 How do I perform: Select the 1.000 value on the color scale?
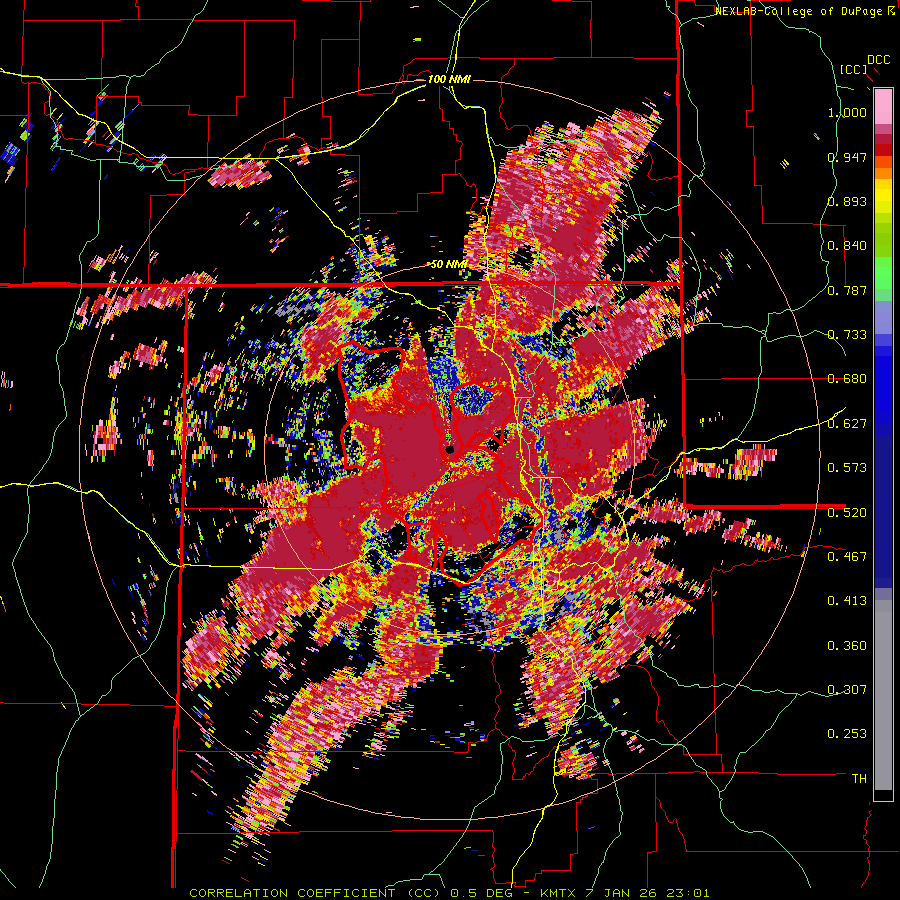click(x=847, y=112)
